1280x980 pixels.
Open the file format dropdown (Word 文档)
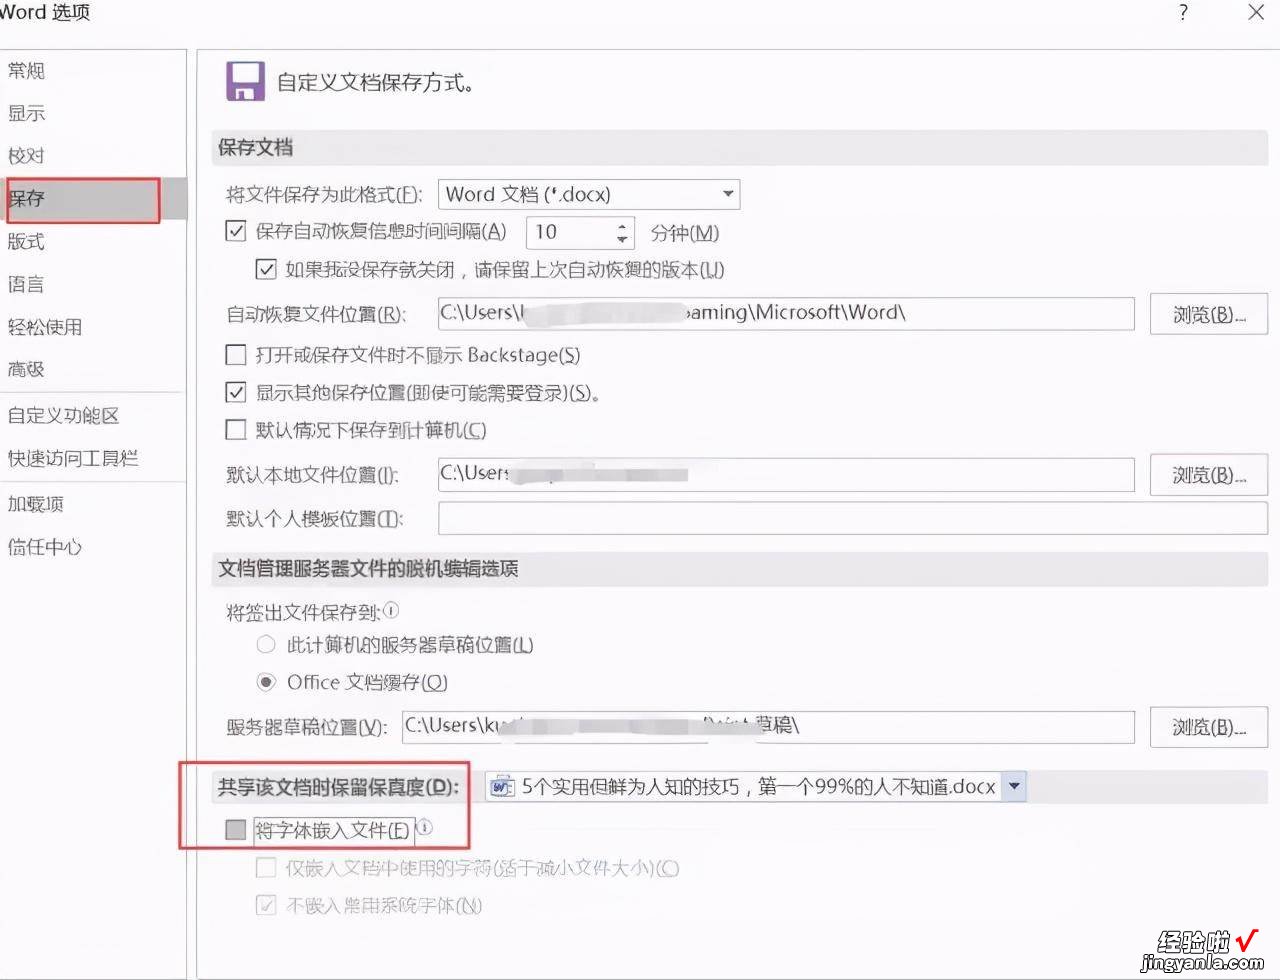point(589,194)
